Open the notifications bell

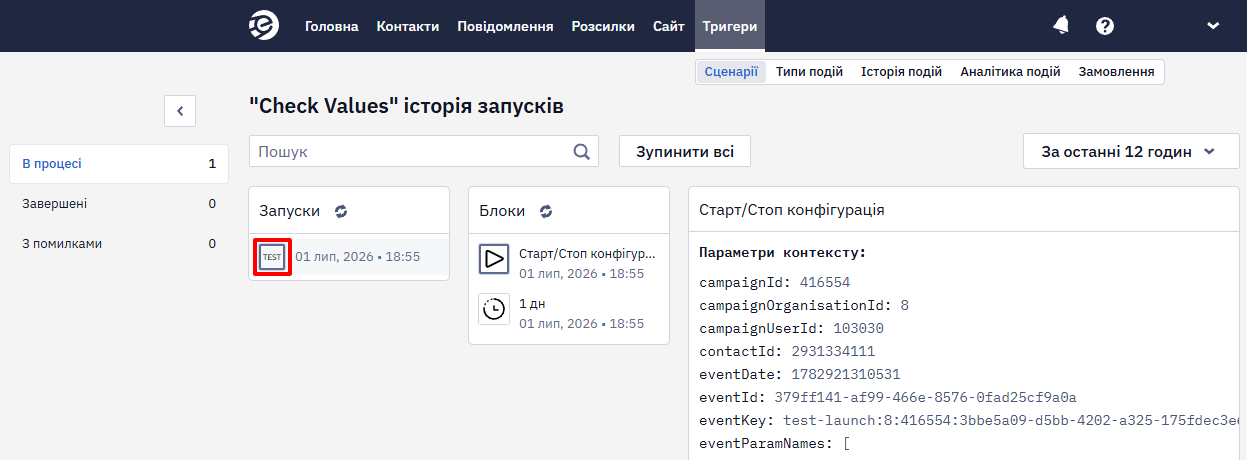pyautogui.click(x=1061, y=26)
